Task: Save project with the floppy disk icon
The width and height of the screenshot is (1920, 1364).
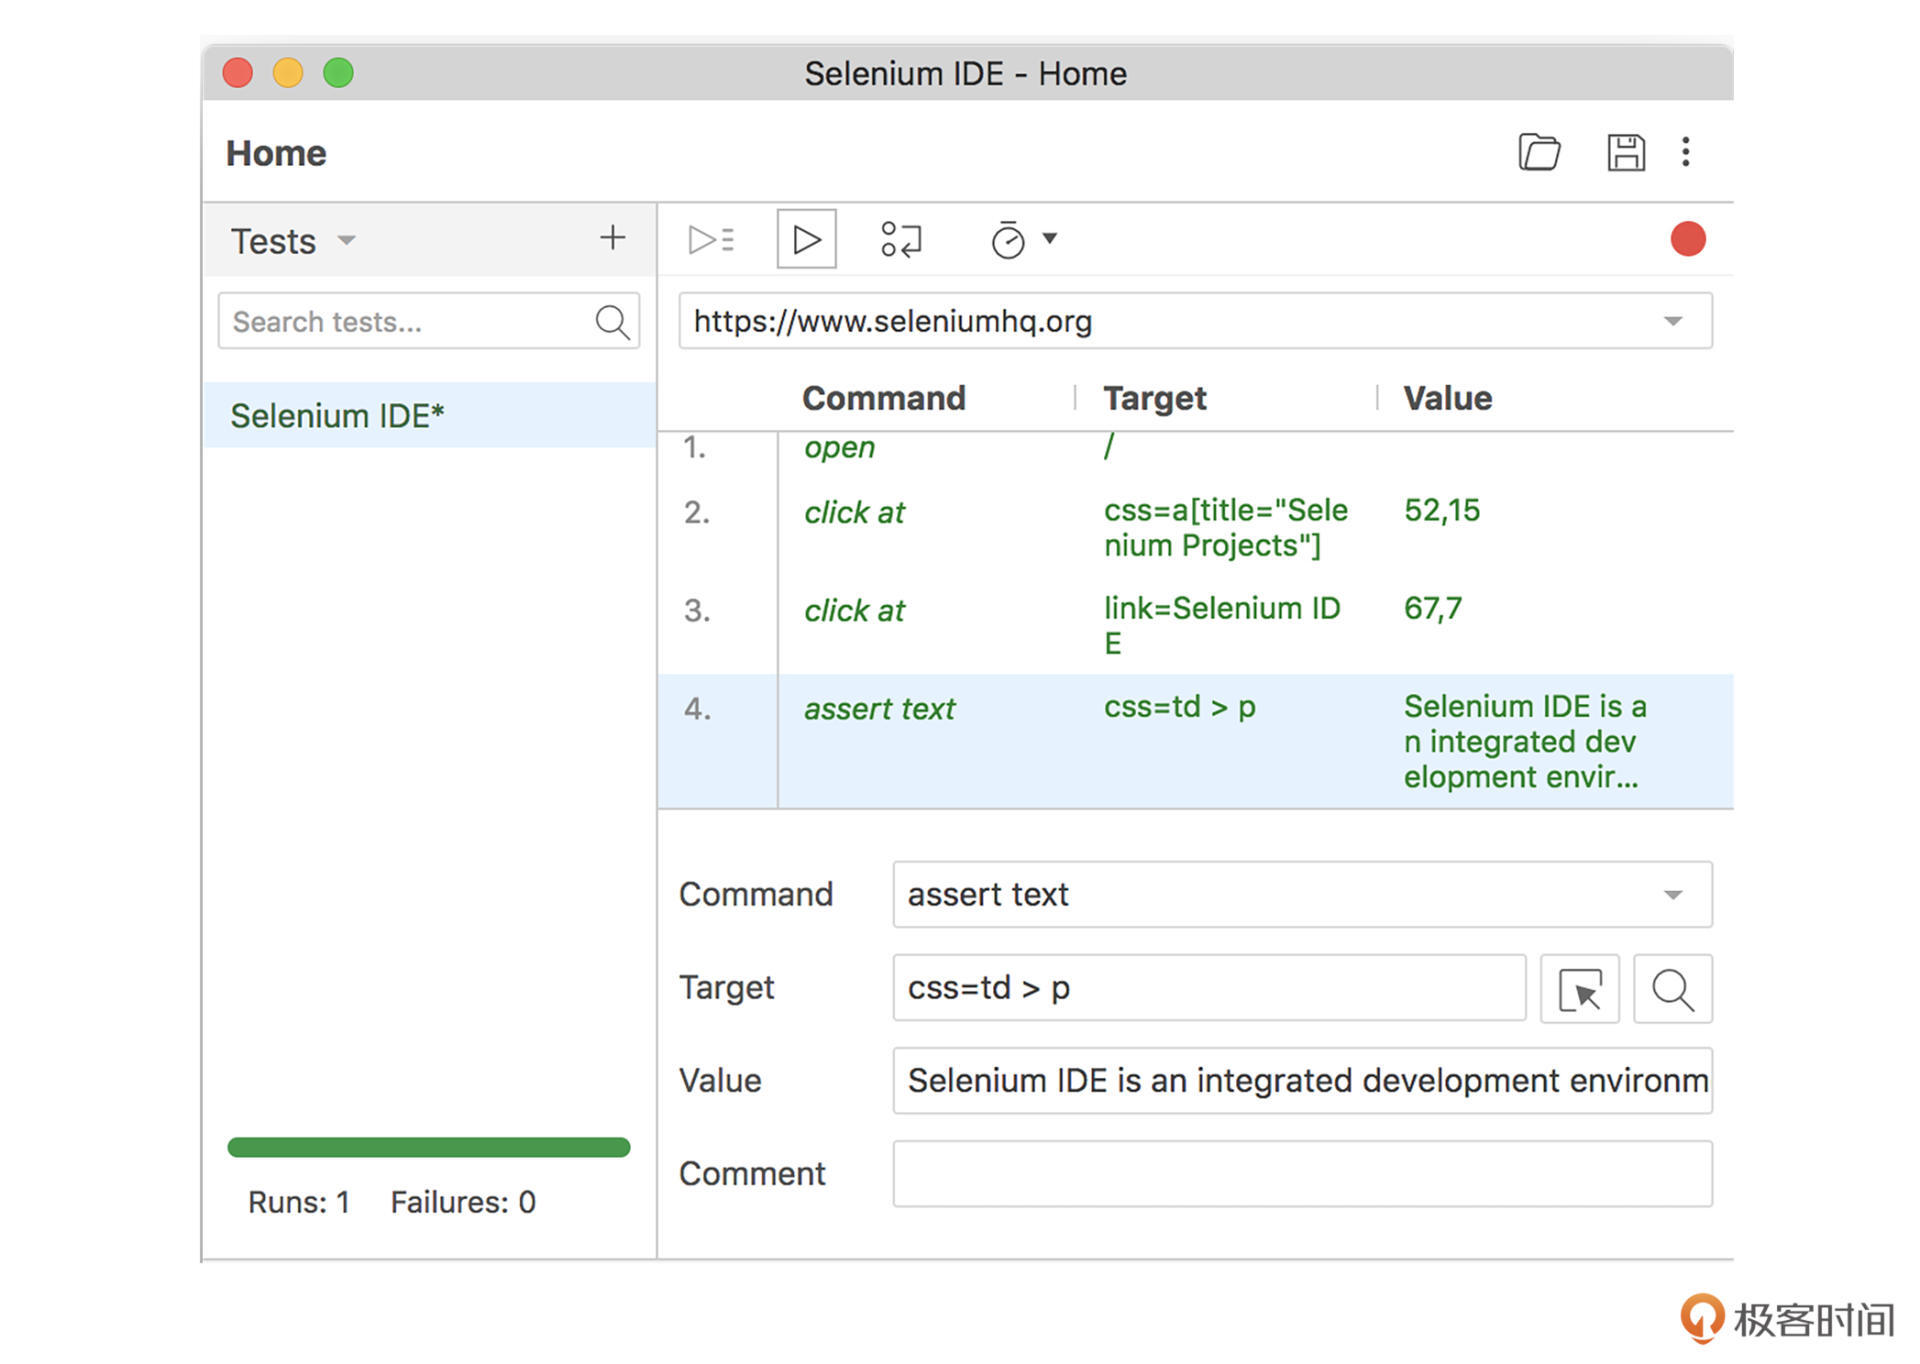Action: [x=1626, y=152]
